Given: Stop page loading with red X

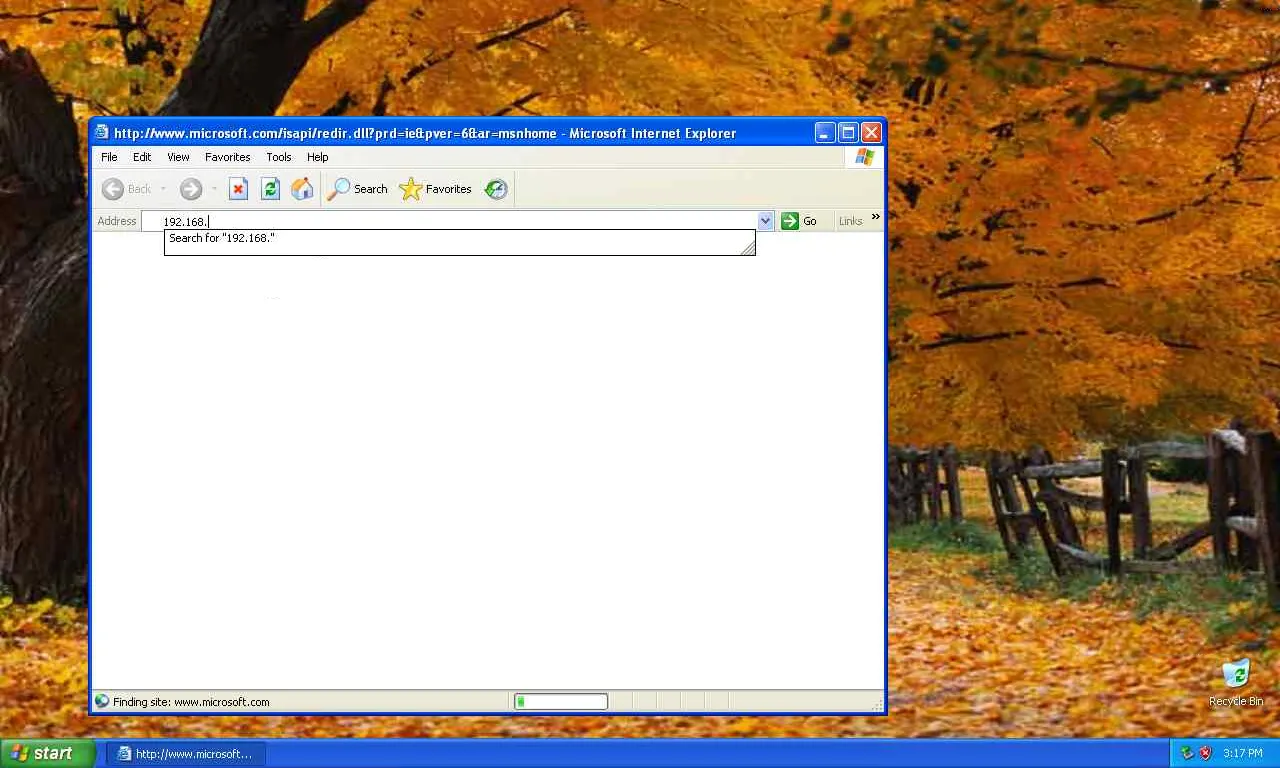Looking at the screenshot, I should [238, 189].
